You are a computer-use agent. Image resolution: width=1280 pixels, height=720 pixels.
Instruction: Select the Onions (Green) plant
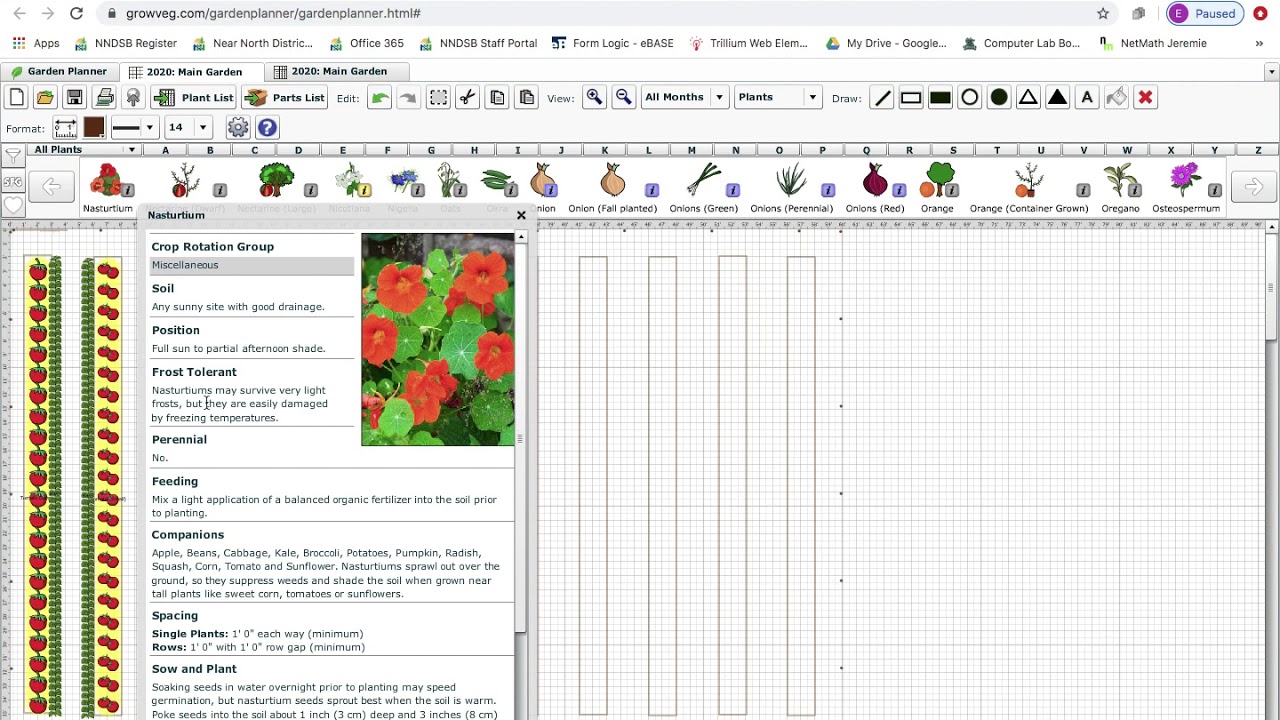click(x=704, y=181)
